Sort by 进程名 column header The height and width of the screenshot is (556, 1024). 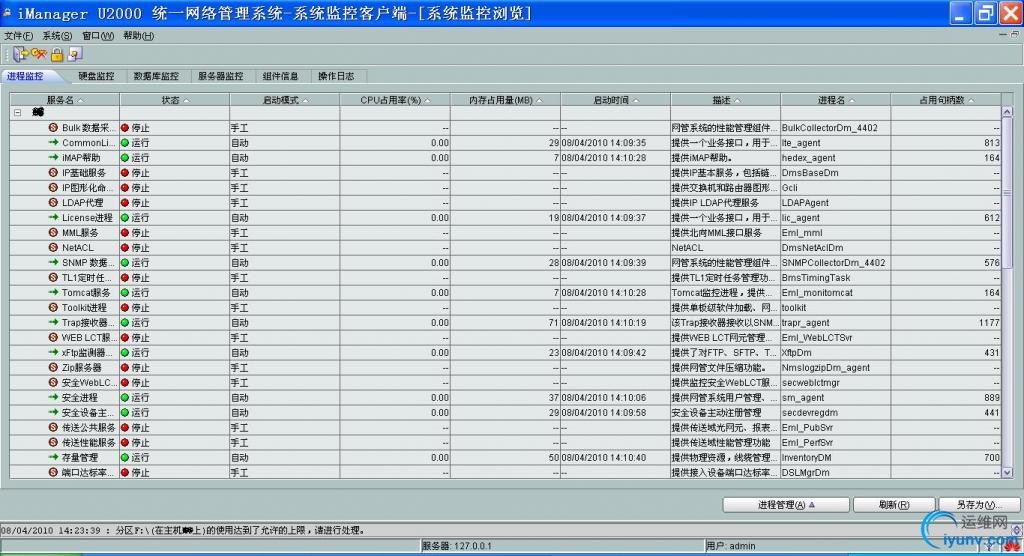(x=835, y=100)
